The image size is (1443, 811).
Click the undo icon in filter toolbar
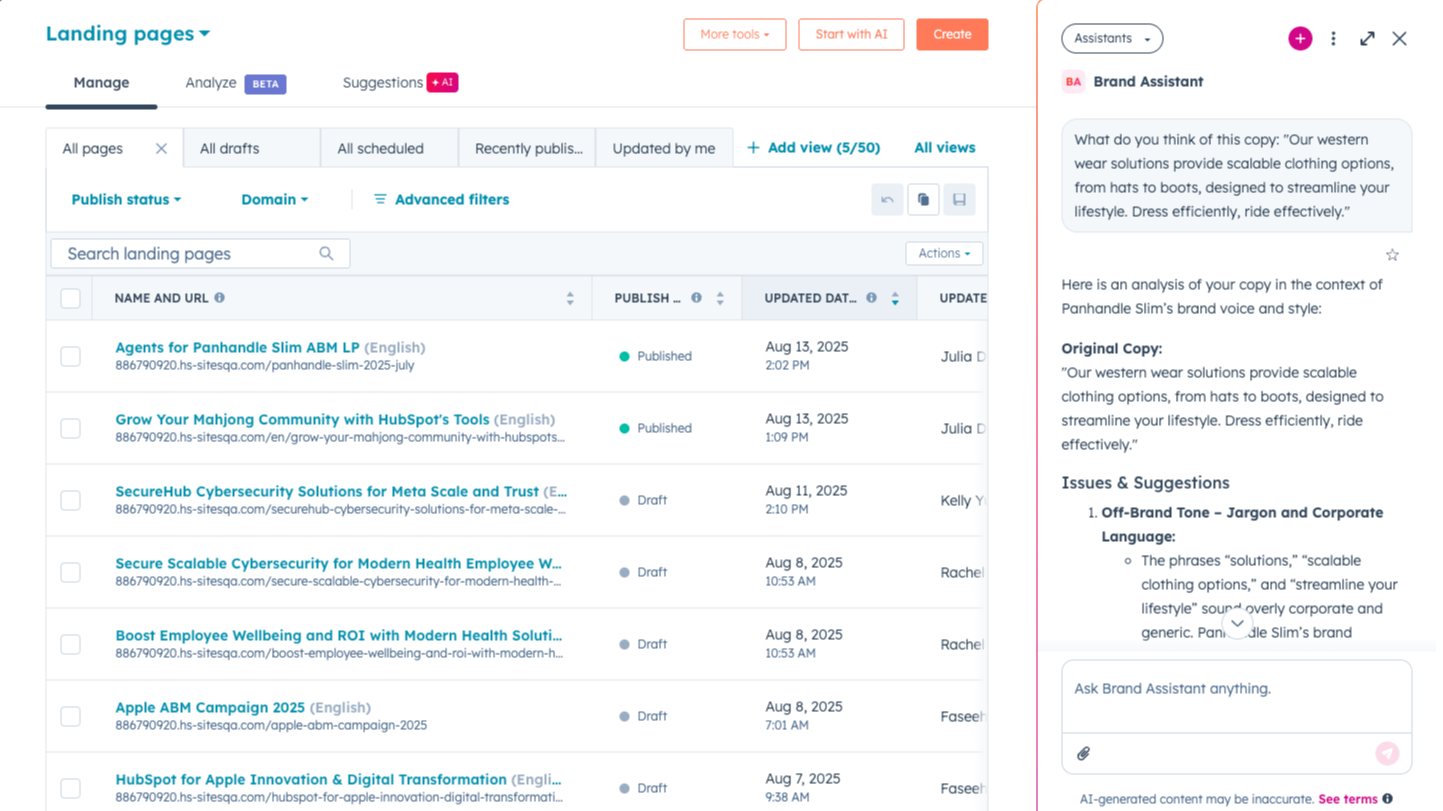(887, 200)
